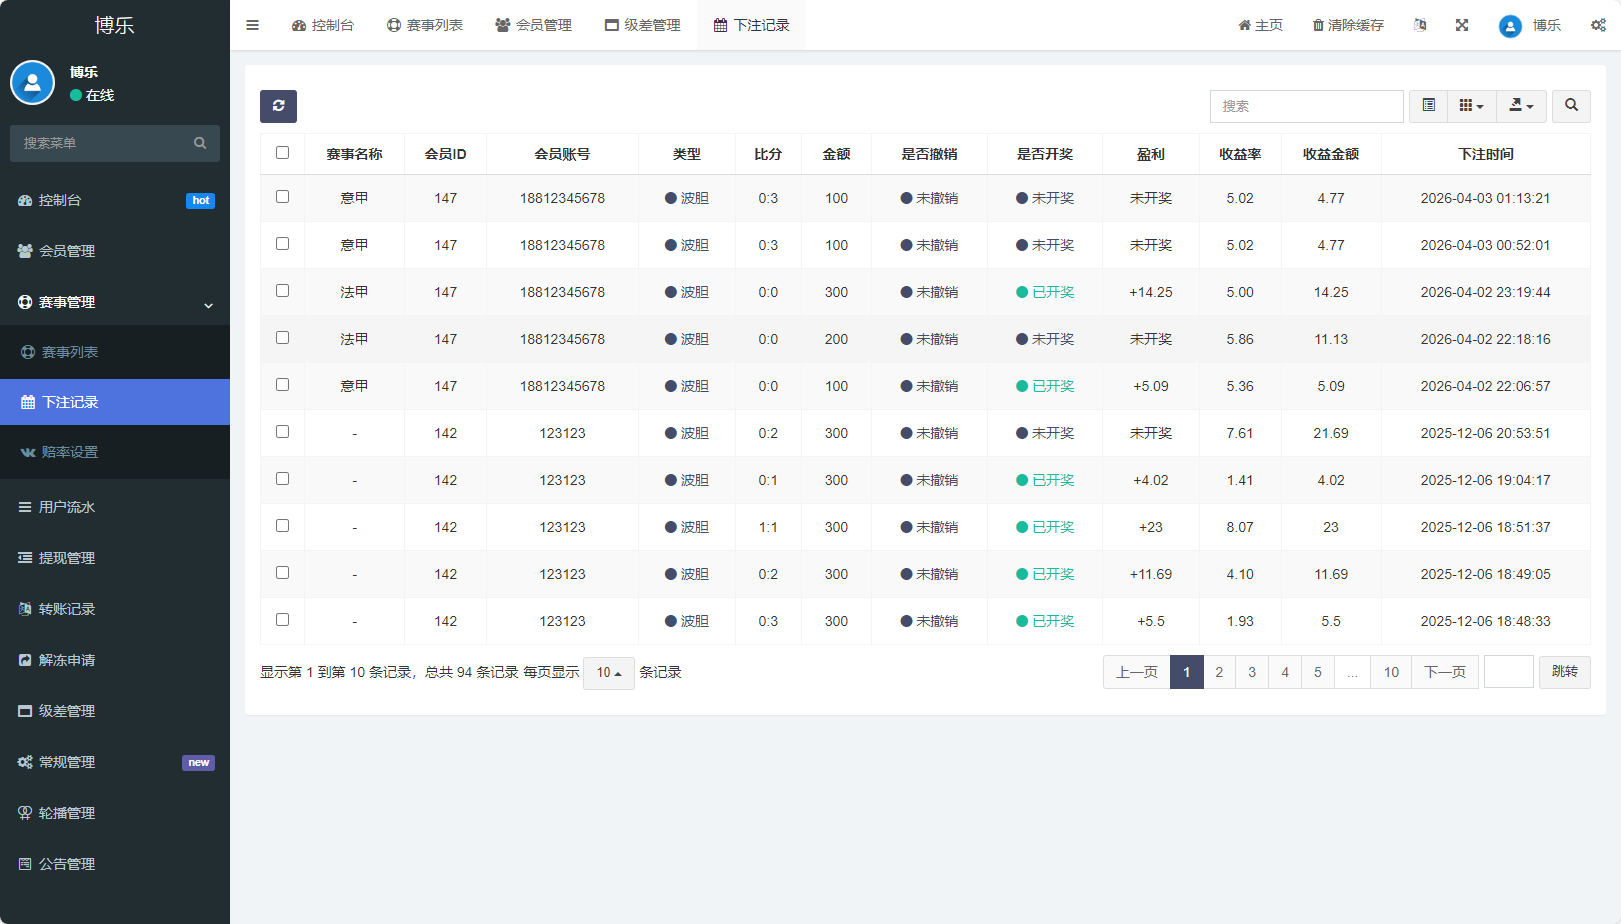The width and height of the screenshot is (1621, 924).
Task: Click the user avatar in the top bar
Action: pos(1510,26)
